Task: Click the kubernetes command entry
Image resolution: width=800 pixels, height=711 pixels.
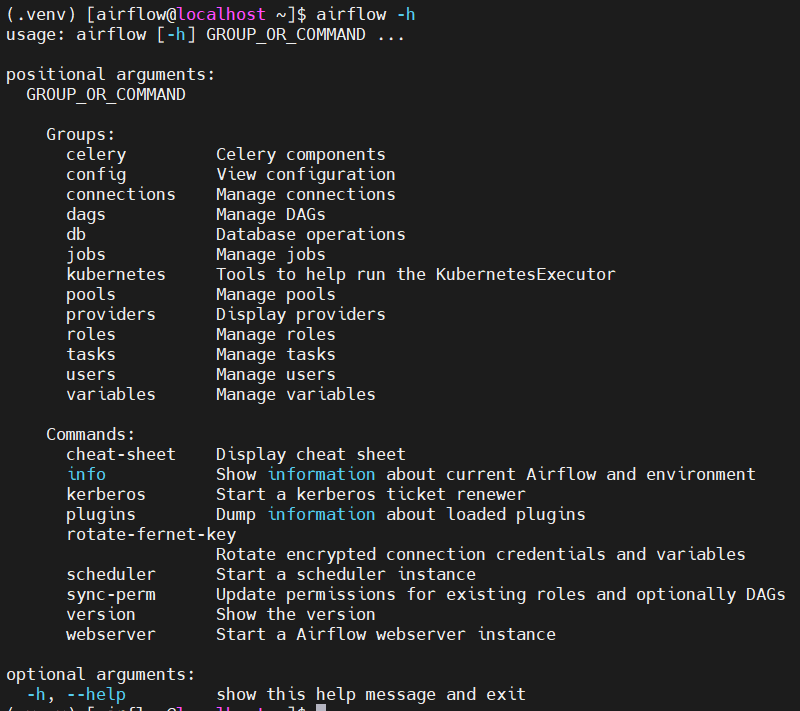Action: (x=115, y=274)
